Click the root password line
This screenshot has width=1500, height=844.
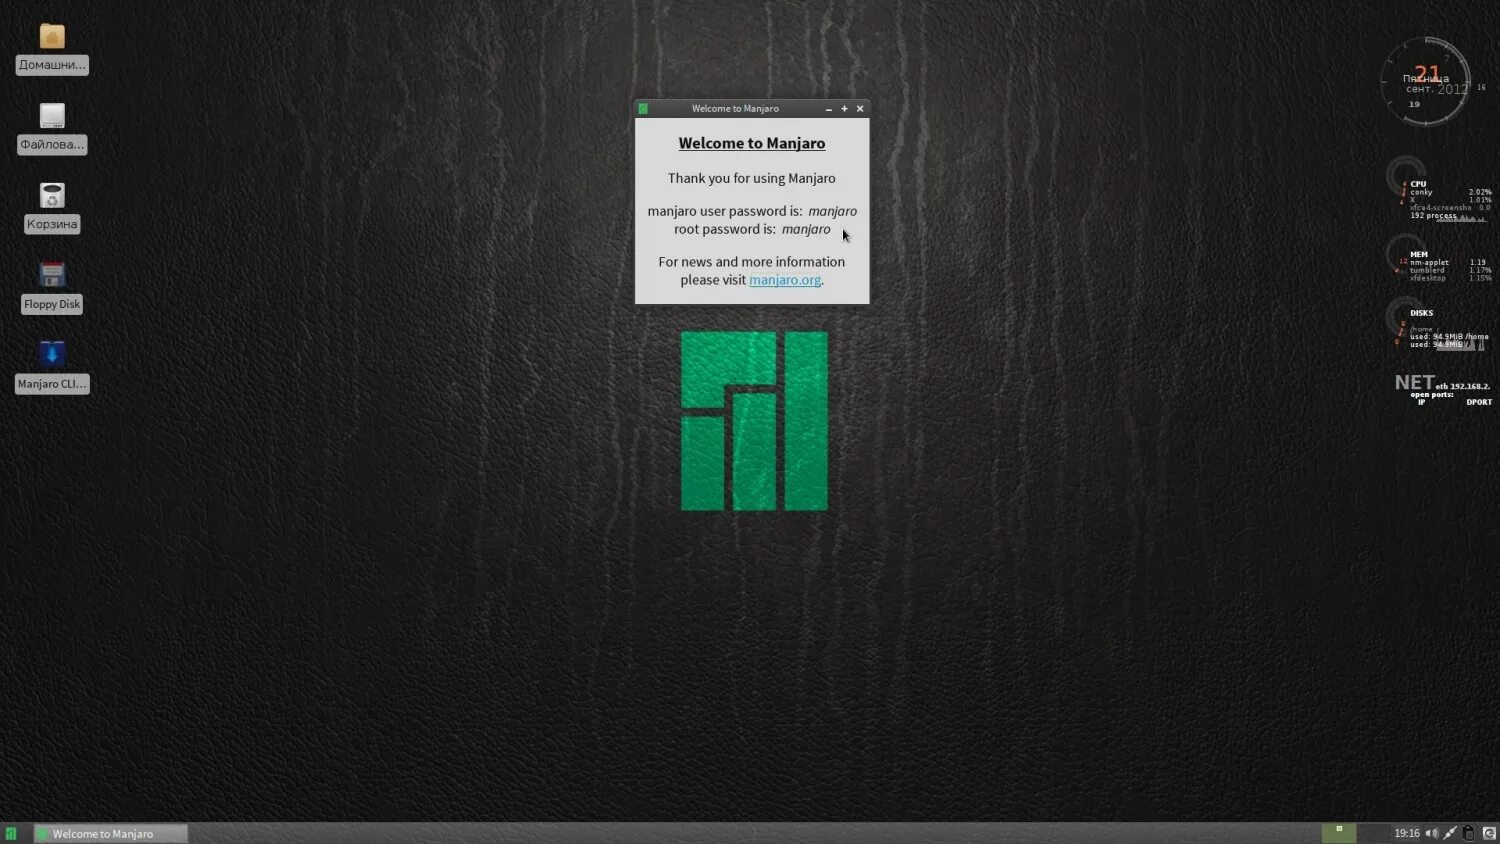[752, 229]
